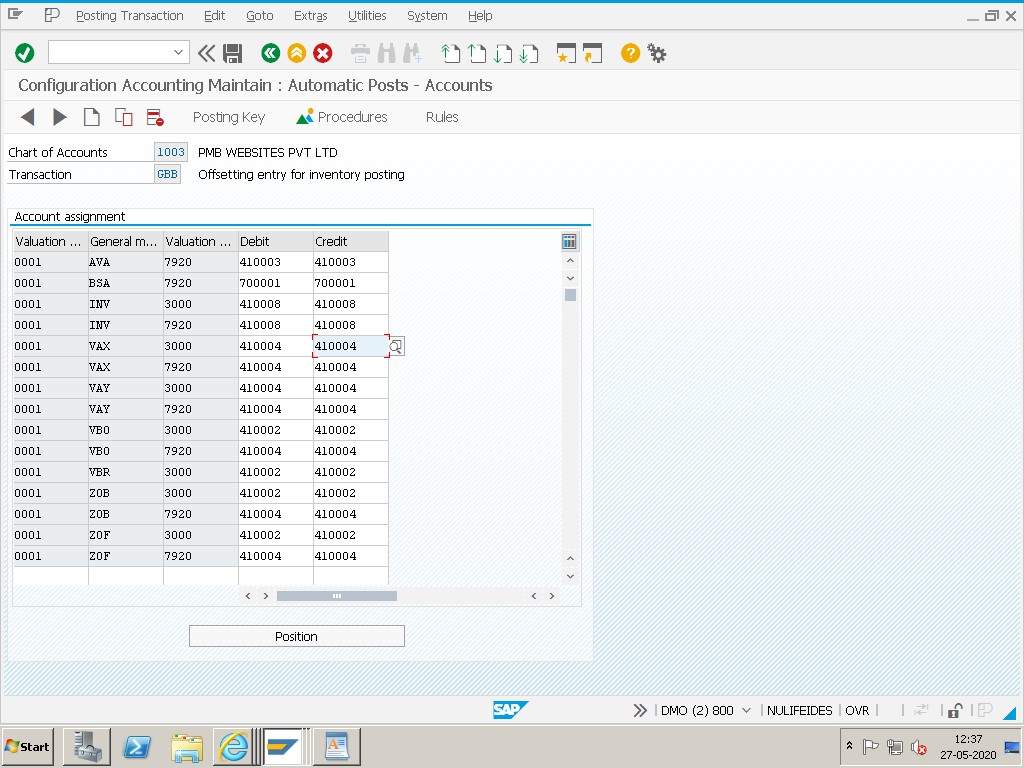
Task: Click the Action Center flag tray icon
Action: pyautogui.click(x=871, y=746)
